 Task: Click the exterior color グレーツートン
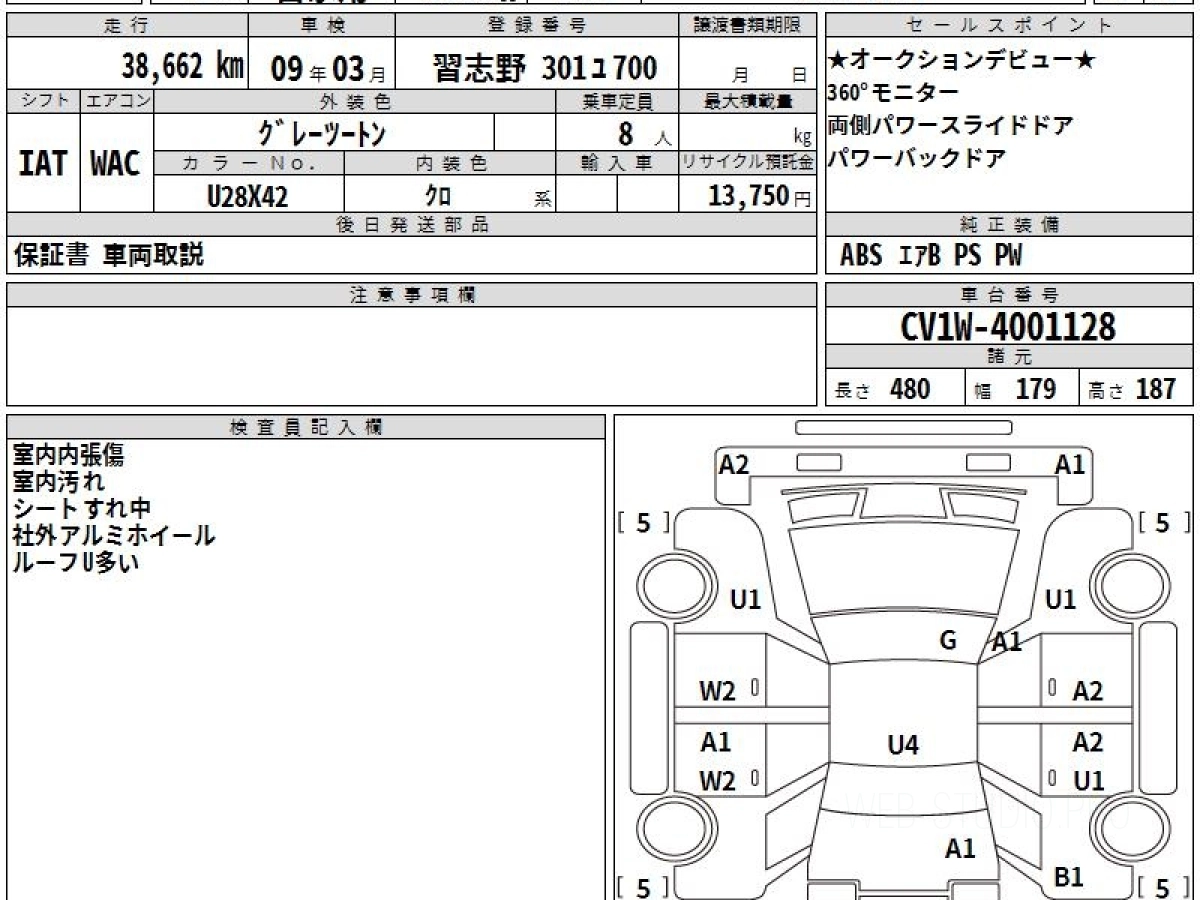coord(323,133)
